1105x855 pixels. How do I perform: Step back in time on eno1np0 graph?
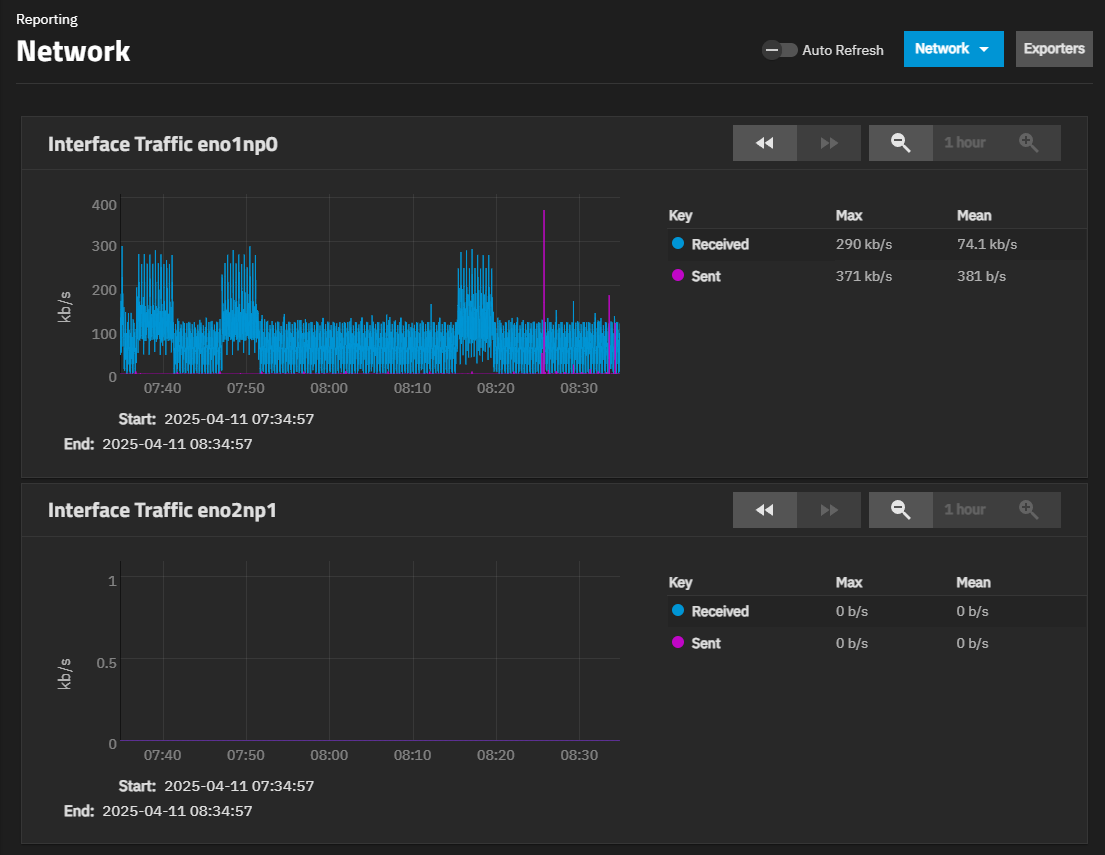(x=764, y=143)
